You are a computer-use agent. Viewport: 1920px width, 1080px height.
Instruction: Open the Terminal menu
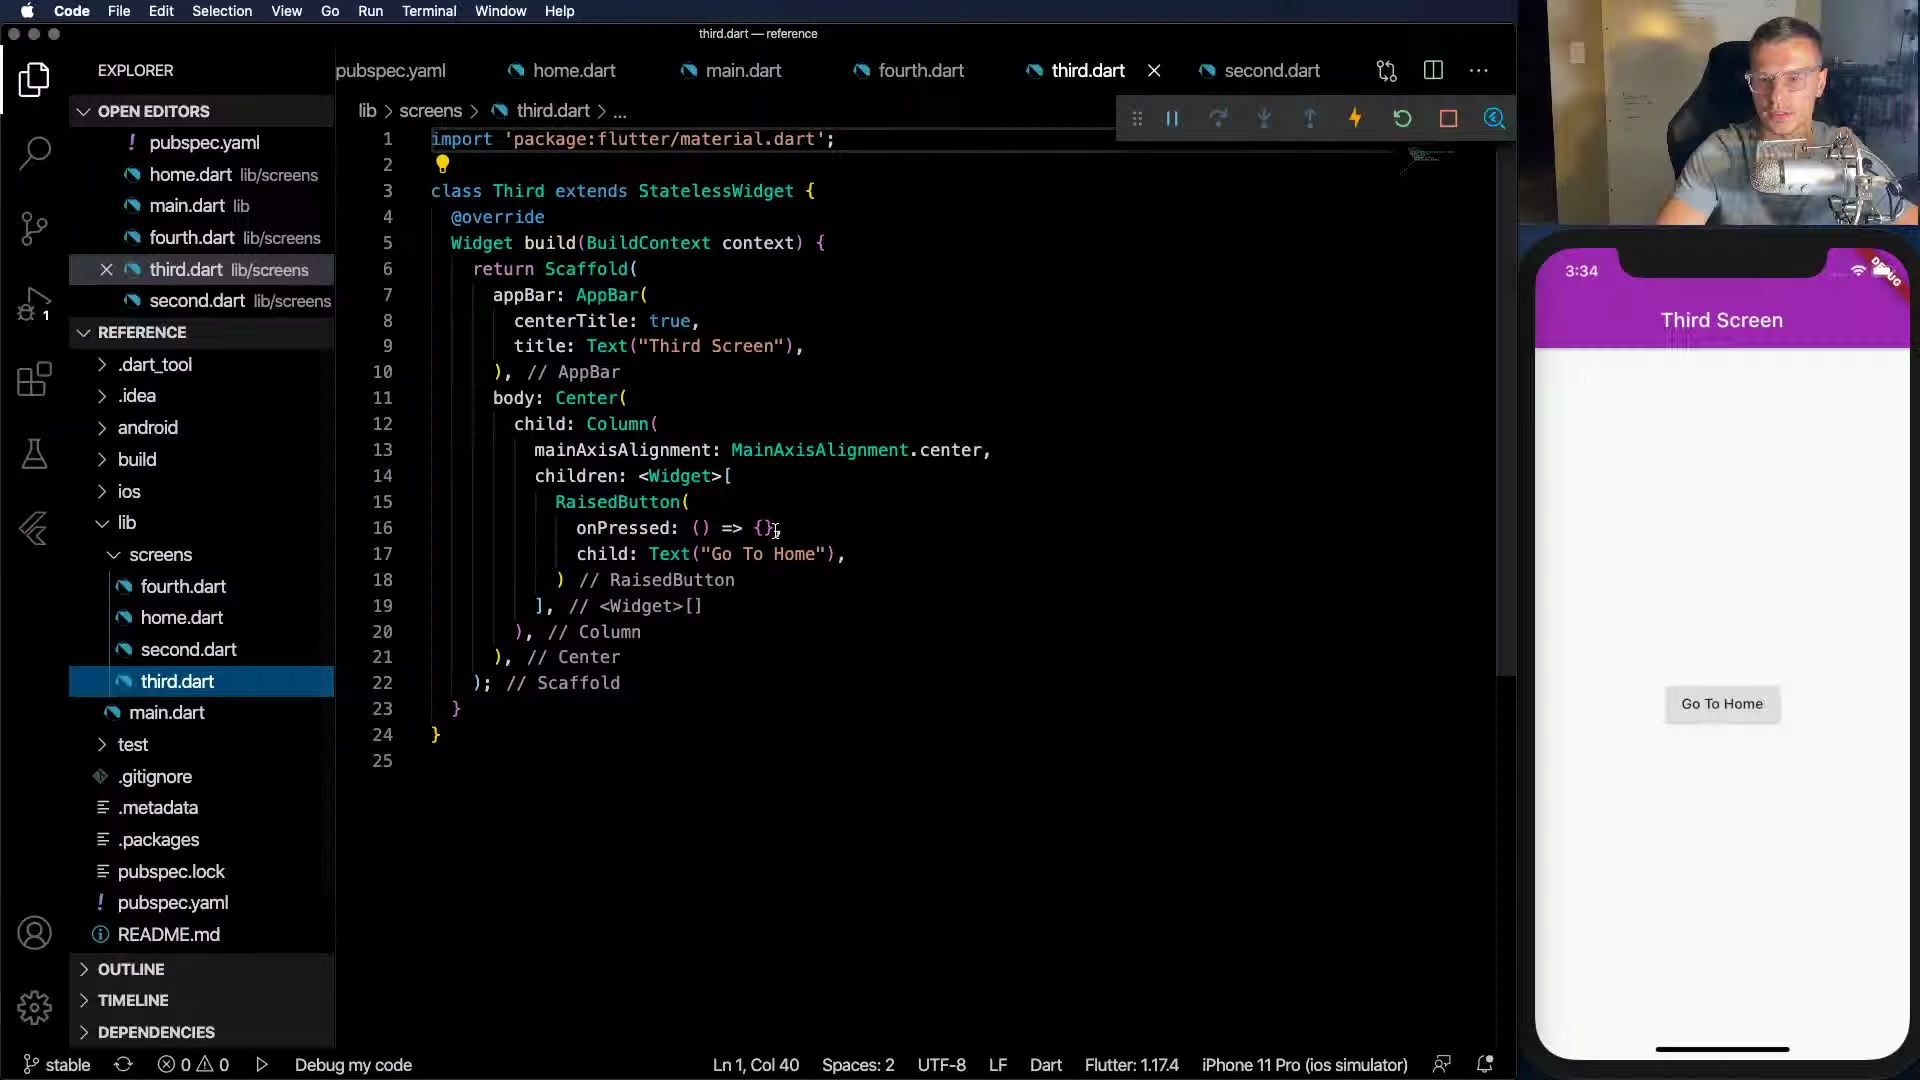click(428, 11)
